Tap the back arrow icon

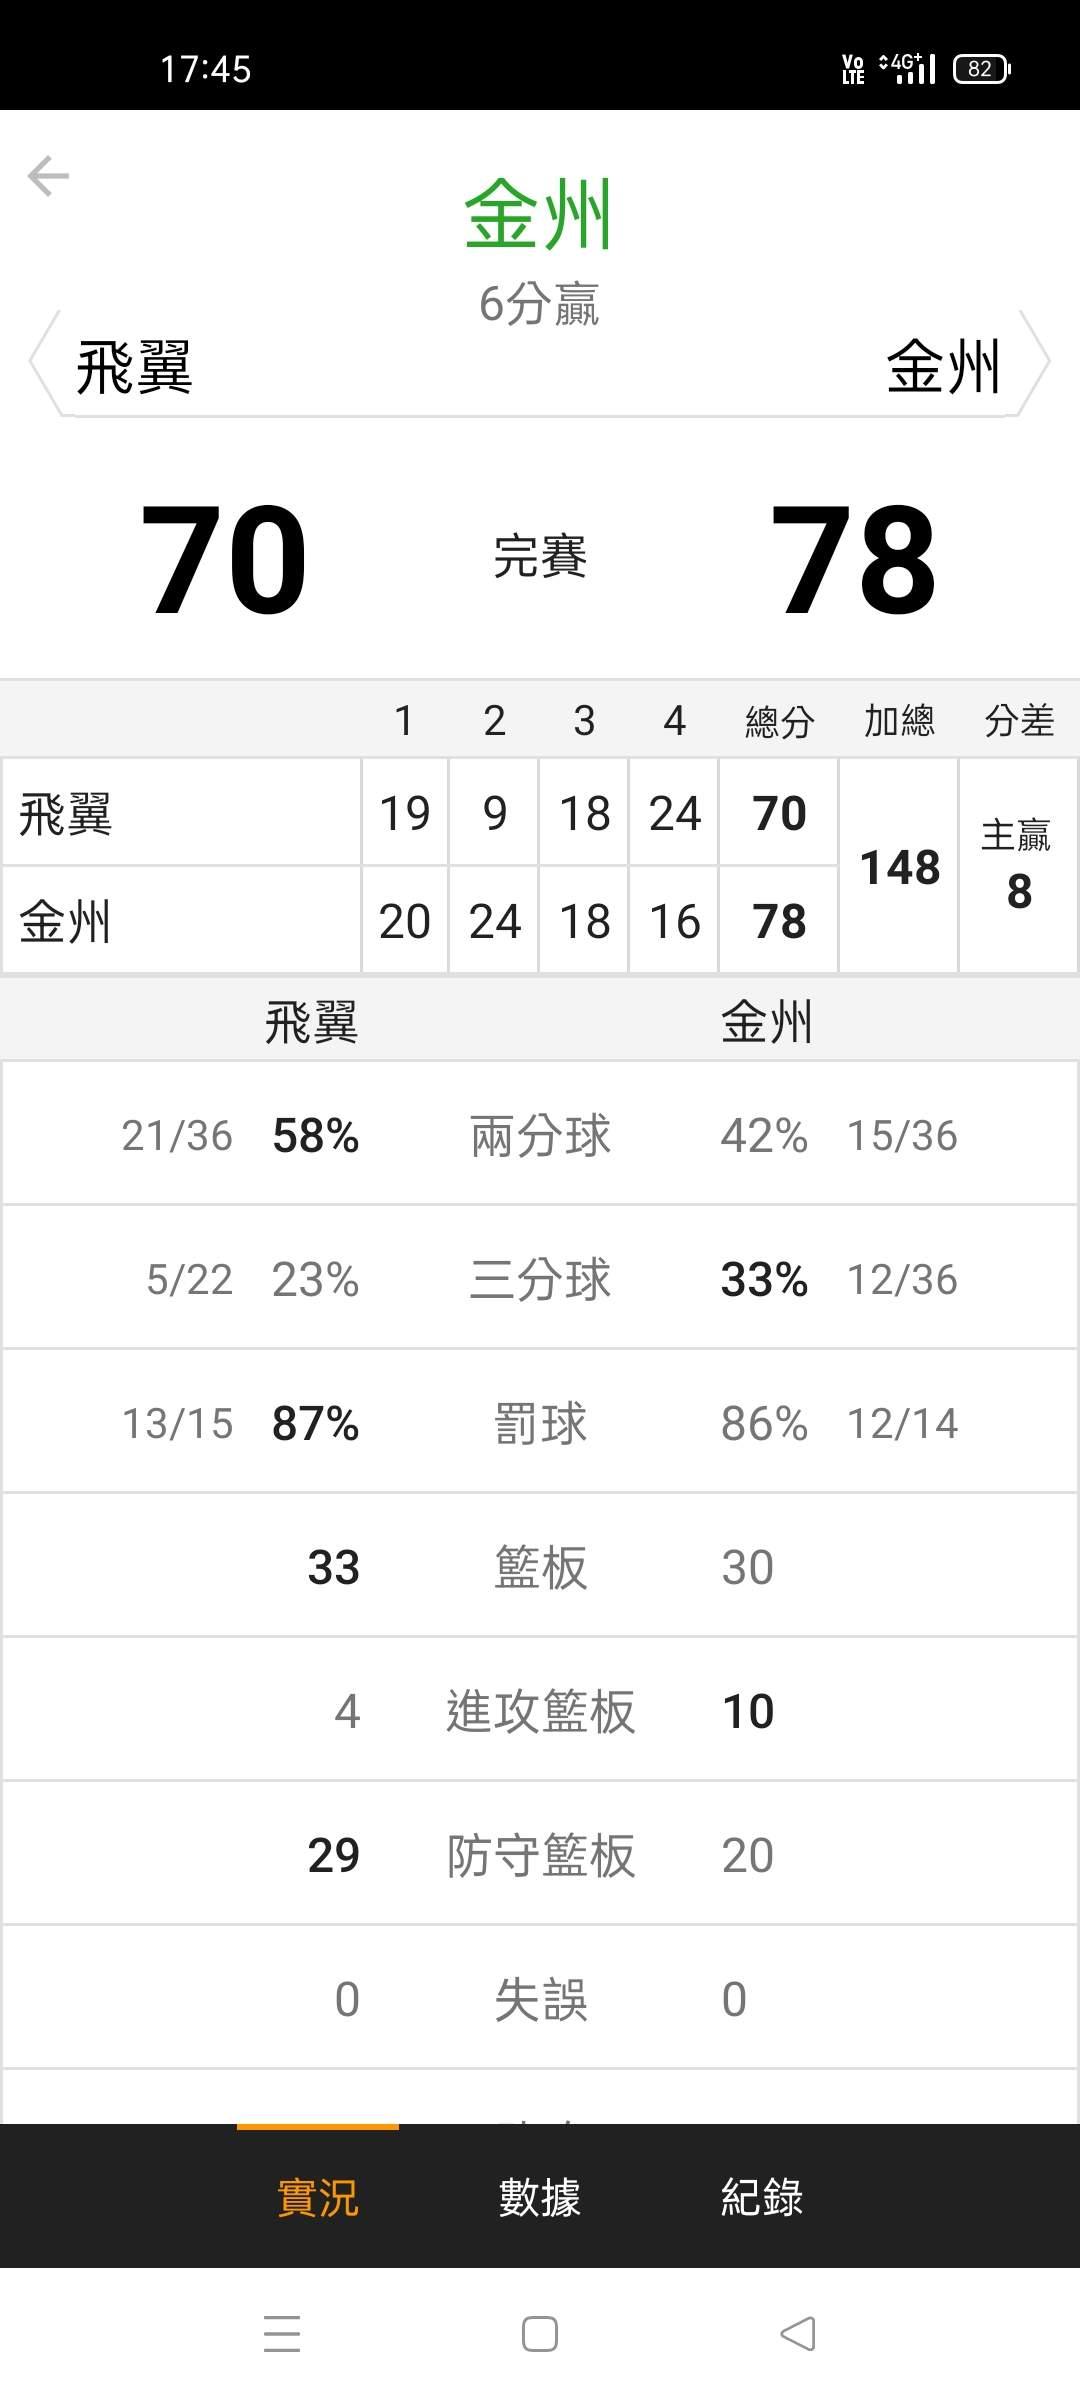point(48,176)
